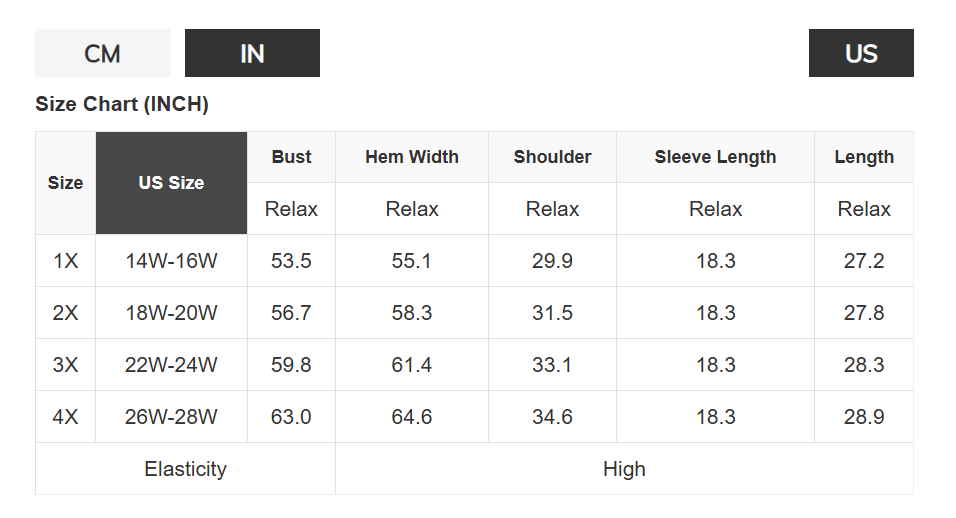Select the 3X size row label
Image resolution: width=956 pixels, height=518 pixels.
[x=65, y=365]
